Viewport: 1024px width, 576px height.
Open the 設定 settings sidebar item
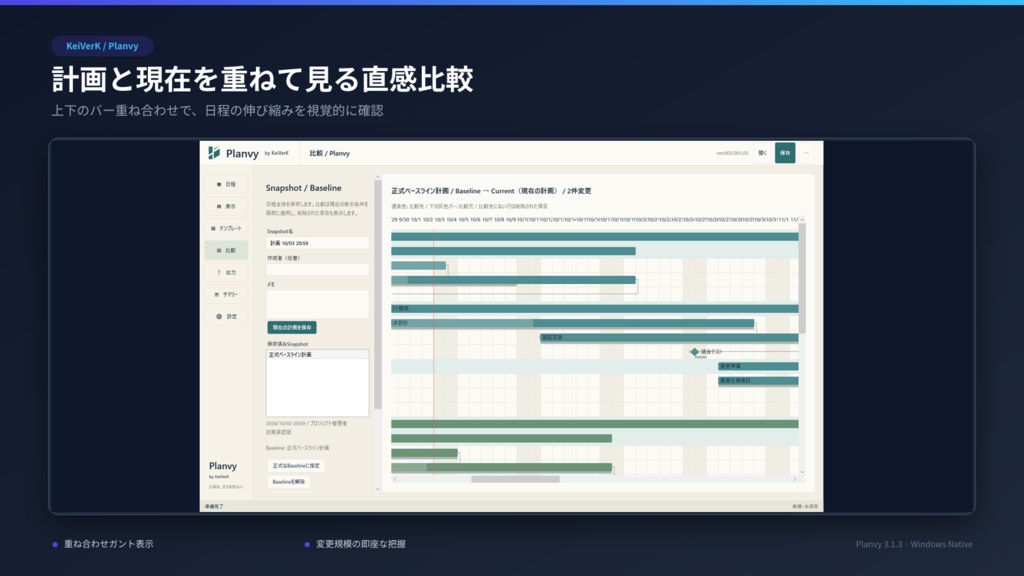pos(226,317)
